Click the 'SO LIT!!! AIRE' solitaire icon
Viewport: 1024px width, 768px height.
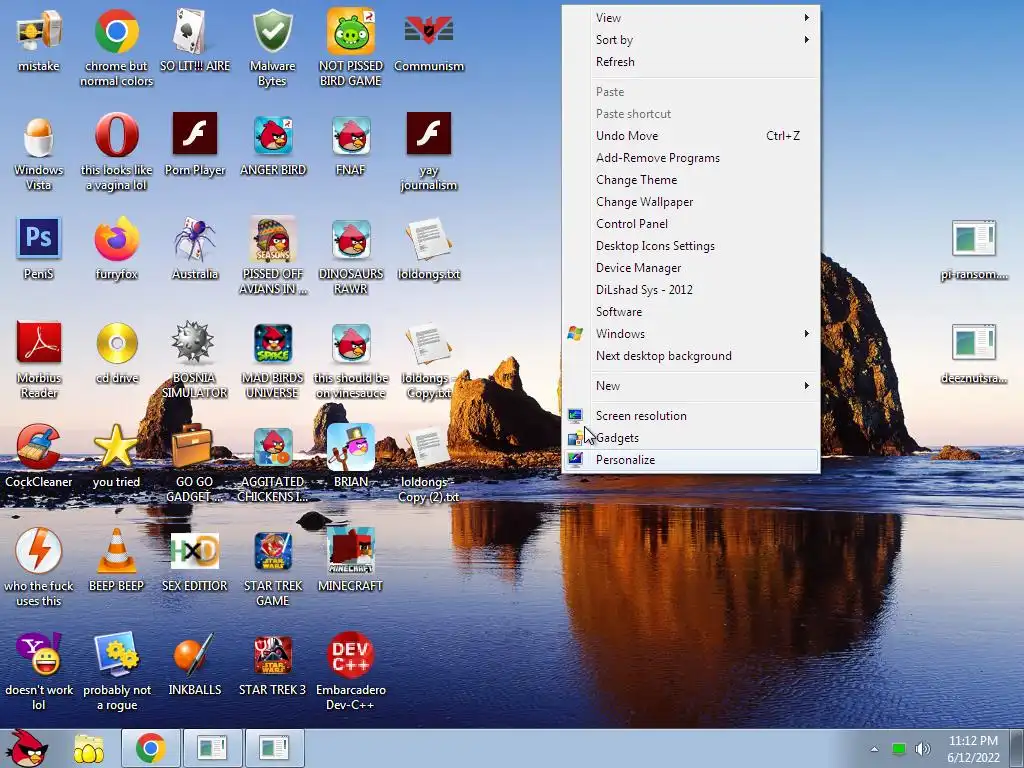click(195, 40)
